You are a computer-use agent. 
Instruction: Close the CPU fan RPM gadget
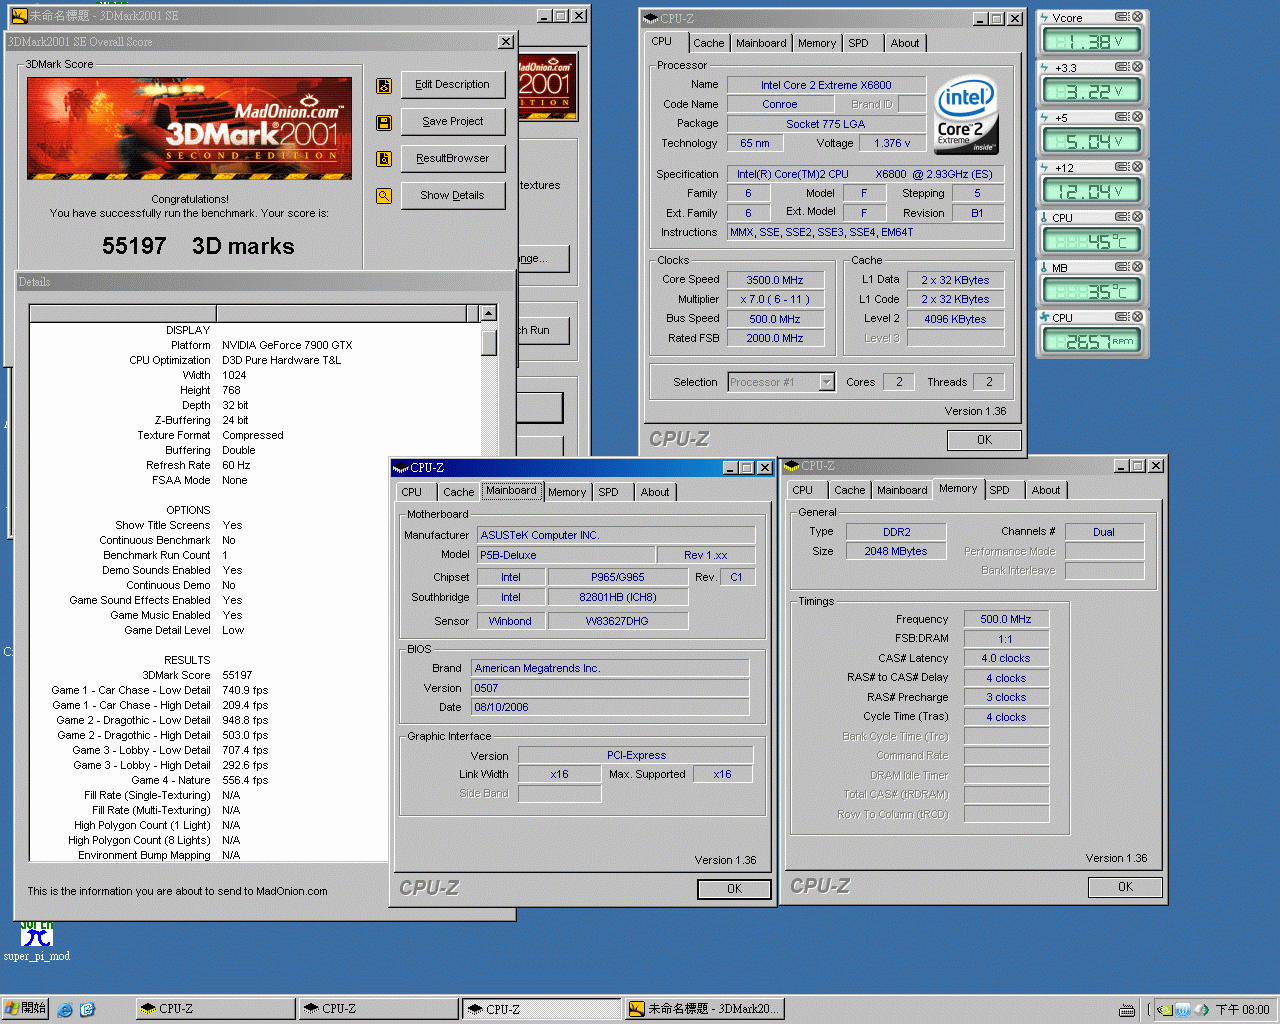pos(1137,317)
